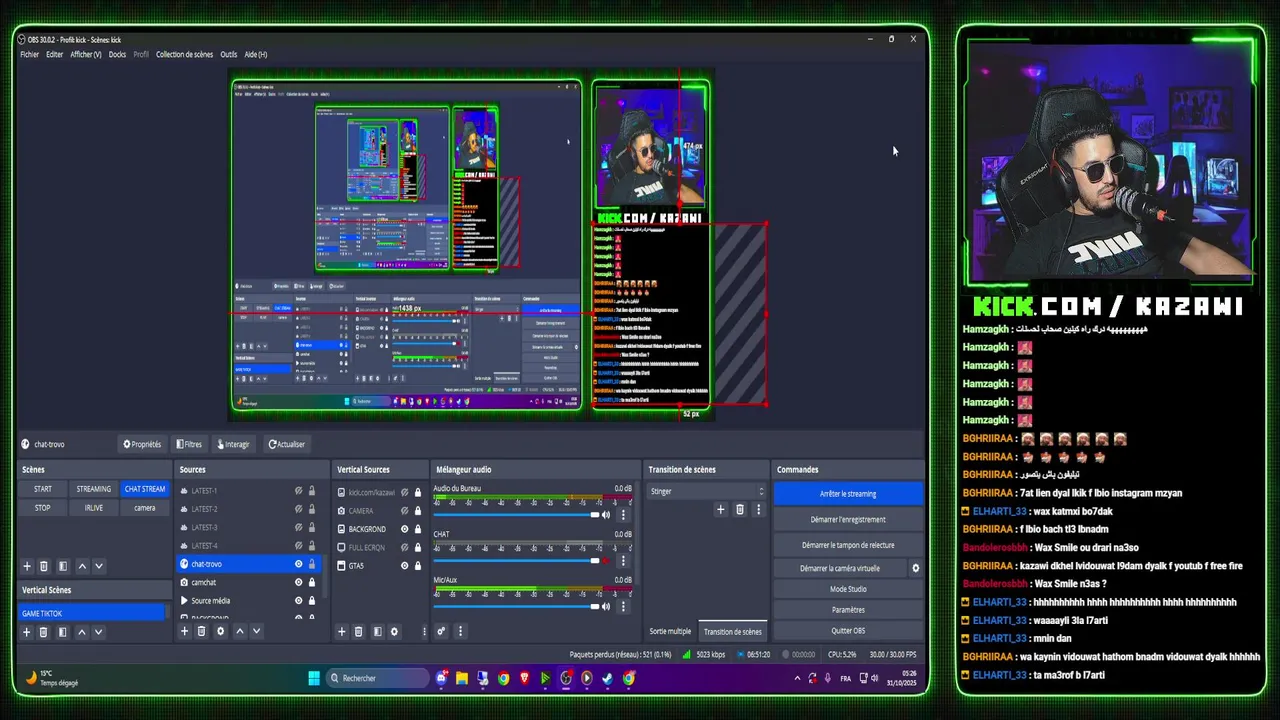Move source down in Sources toolbar

click(256, 631)
